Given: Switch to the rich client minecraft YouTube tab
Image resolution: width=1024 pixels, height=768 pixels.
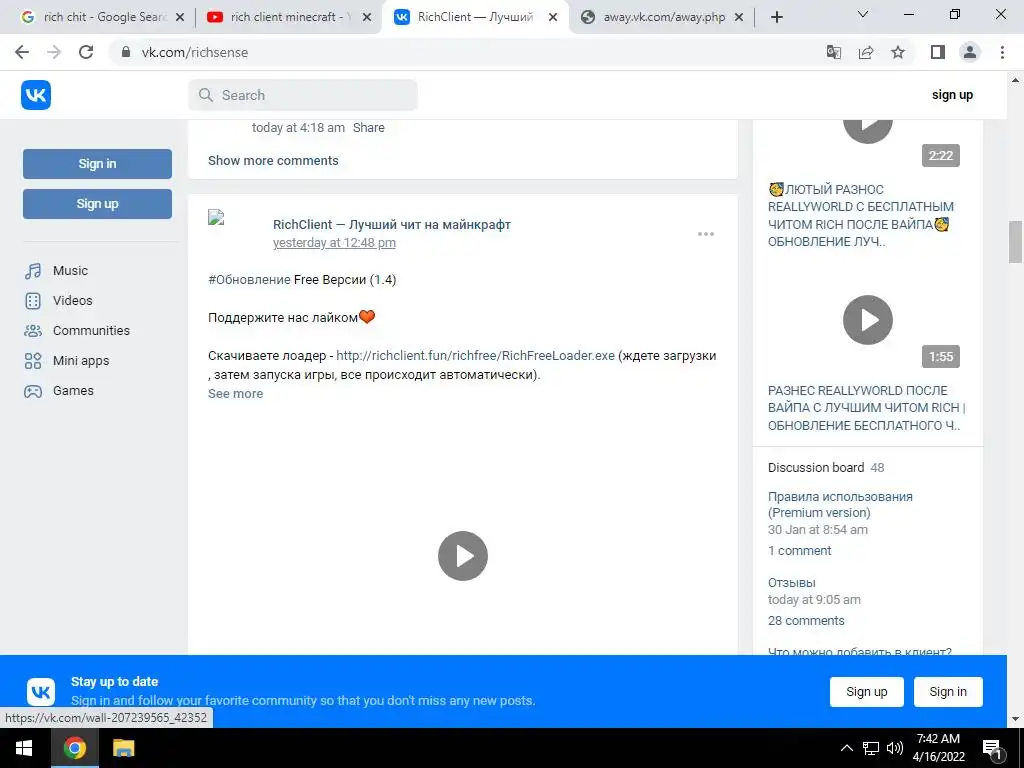Looking at the screenshot, I should [x=281, y=17].
